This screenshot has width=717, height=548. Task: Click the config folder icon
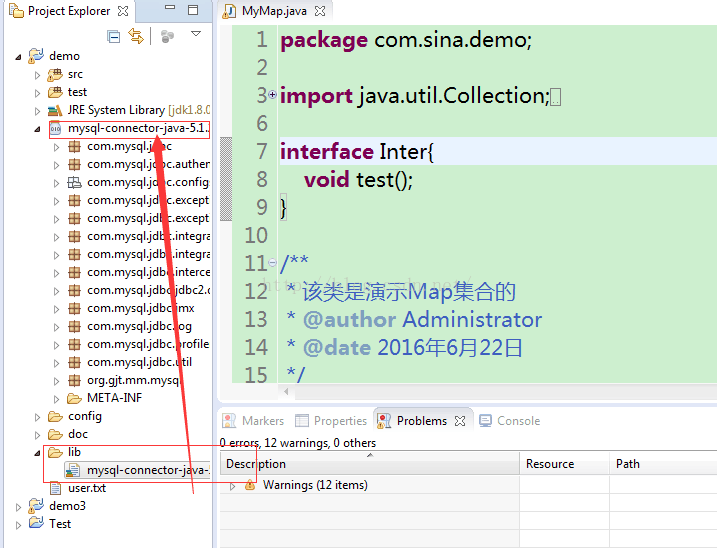(55, 416)
